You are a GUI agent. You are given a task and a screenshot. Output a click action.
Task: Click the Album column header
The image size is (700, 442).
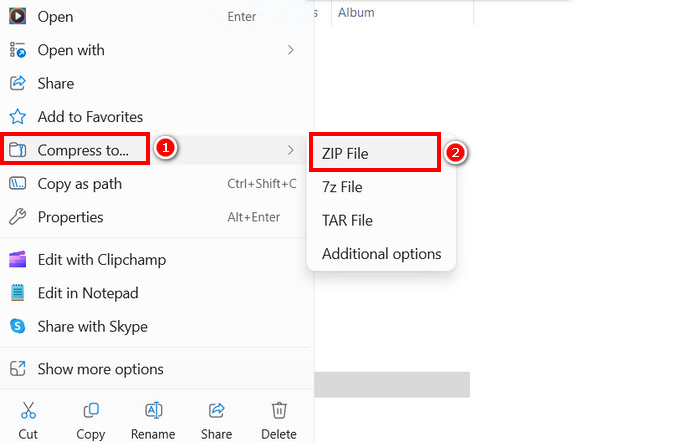[356, 12]
